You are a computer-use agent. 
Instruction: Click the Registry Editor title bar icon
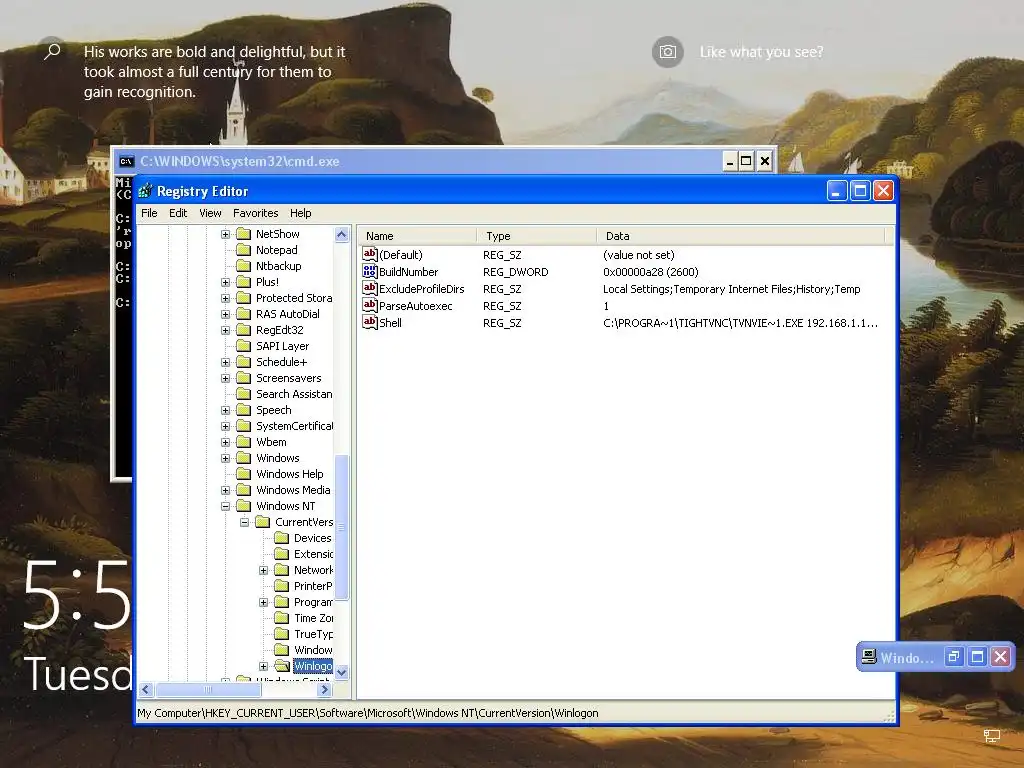(146, 191)
